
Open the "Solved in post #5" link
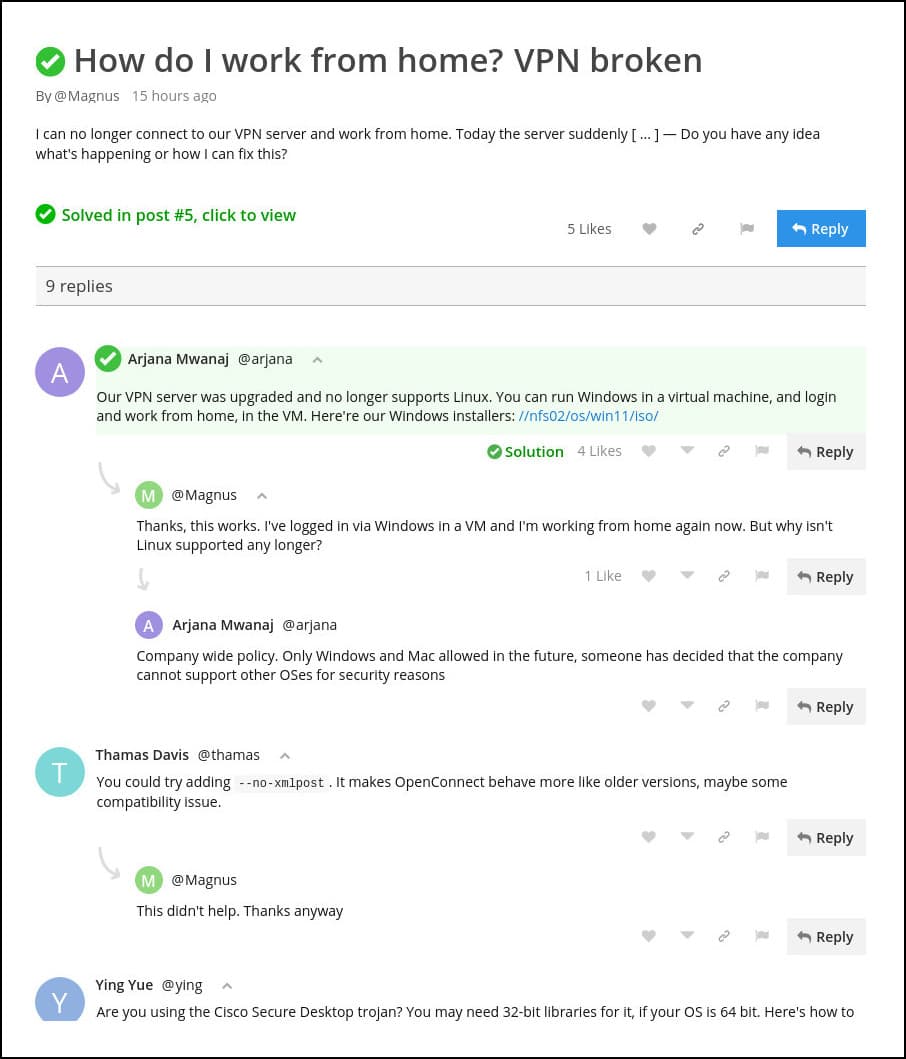coord(178,215)
